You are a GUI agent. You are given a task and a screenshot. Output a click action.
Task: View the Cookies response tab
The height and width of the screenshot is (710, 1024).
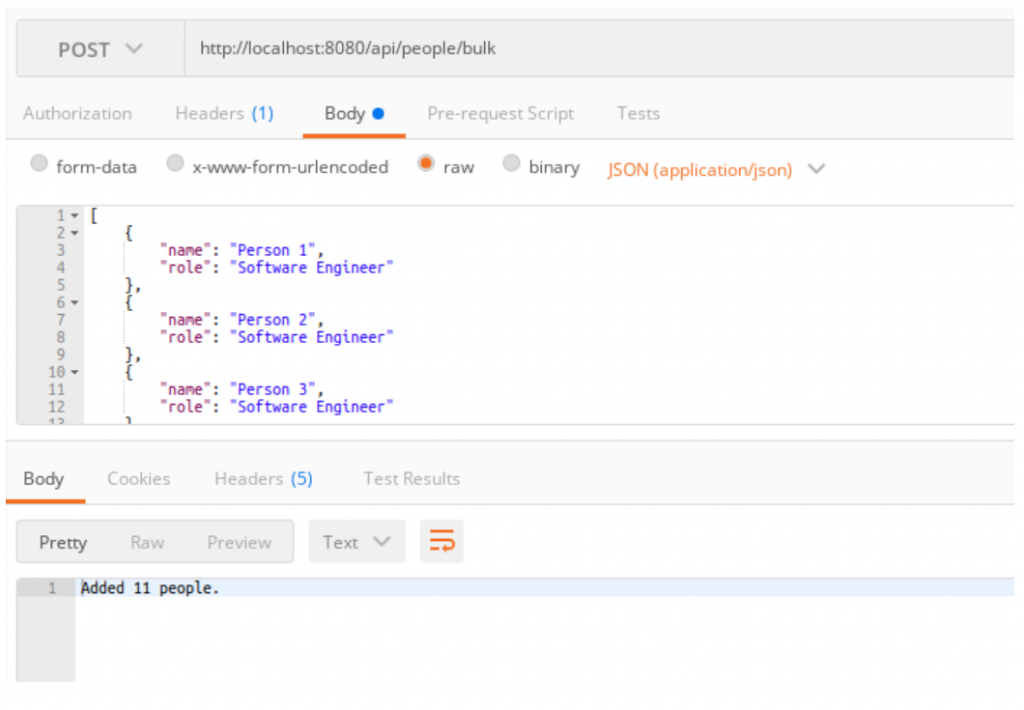point(138,478)
